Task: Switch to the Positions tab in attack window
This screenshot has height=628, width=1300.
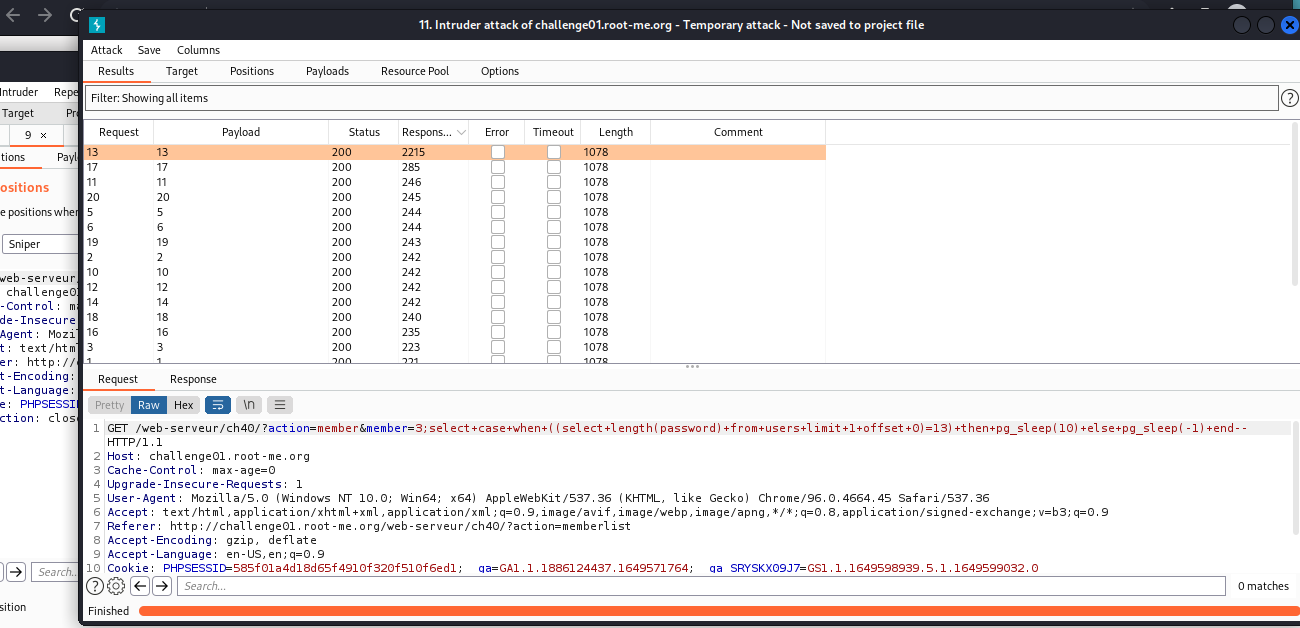Action: click(252, 71)
